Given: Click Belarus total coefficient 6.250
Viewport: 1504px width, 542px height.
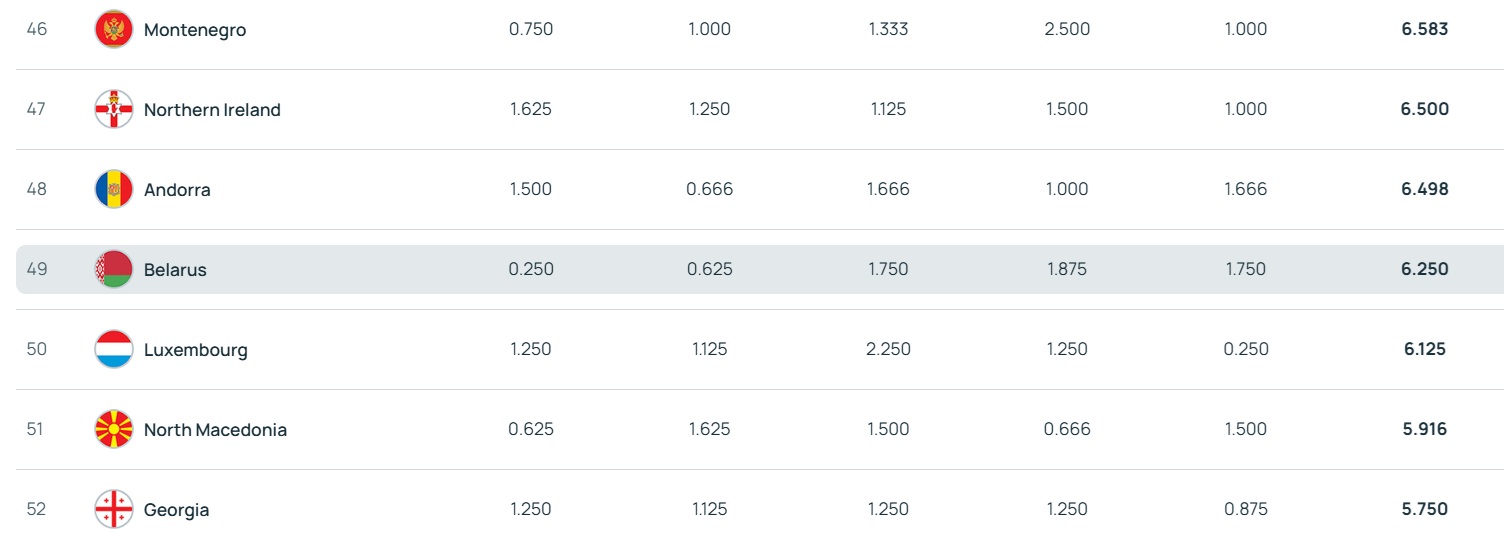Looking at the screenshot, I should pyautogui.click(x=1425, y=269).
